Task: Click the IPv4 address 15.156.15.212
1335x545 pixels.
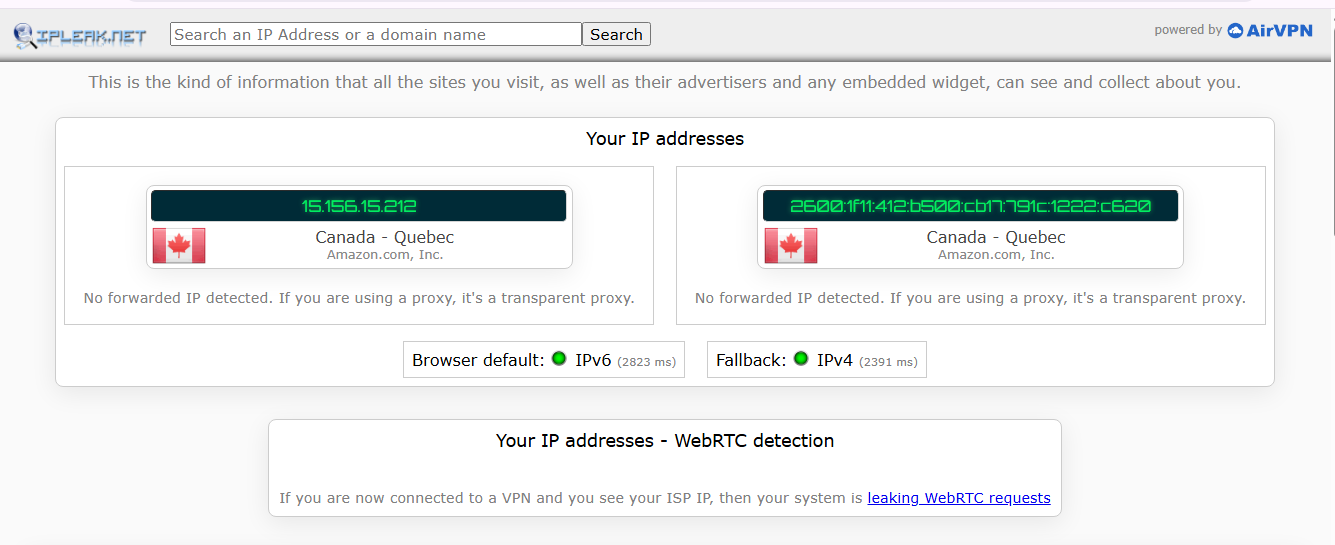Action: coord(359,206)
